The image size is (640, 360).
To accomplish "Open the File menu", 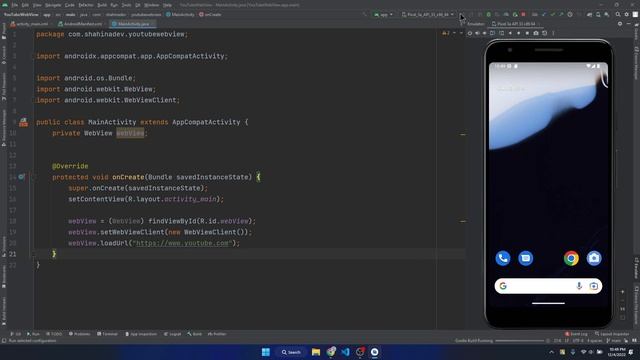I will (15, 5).
